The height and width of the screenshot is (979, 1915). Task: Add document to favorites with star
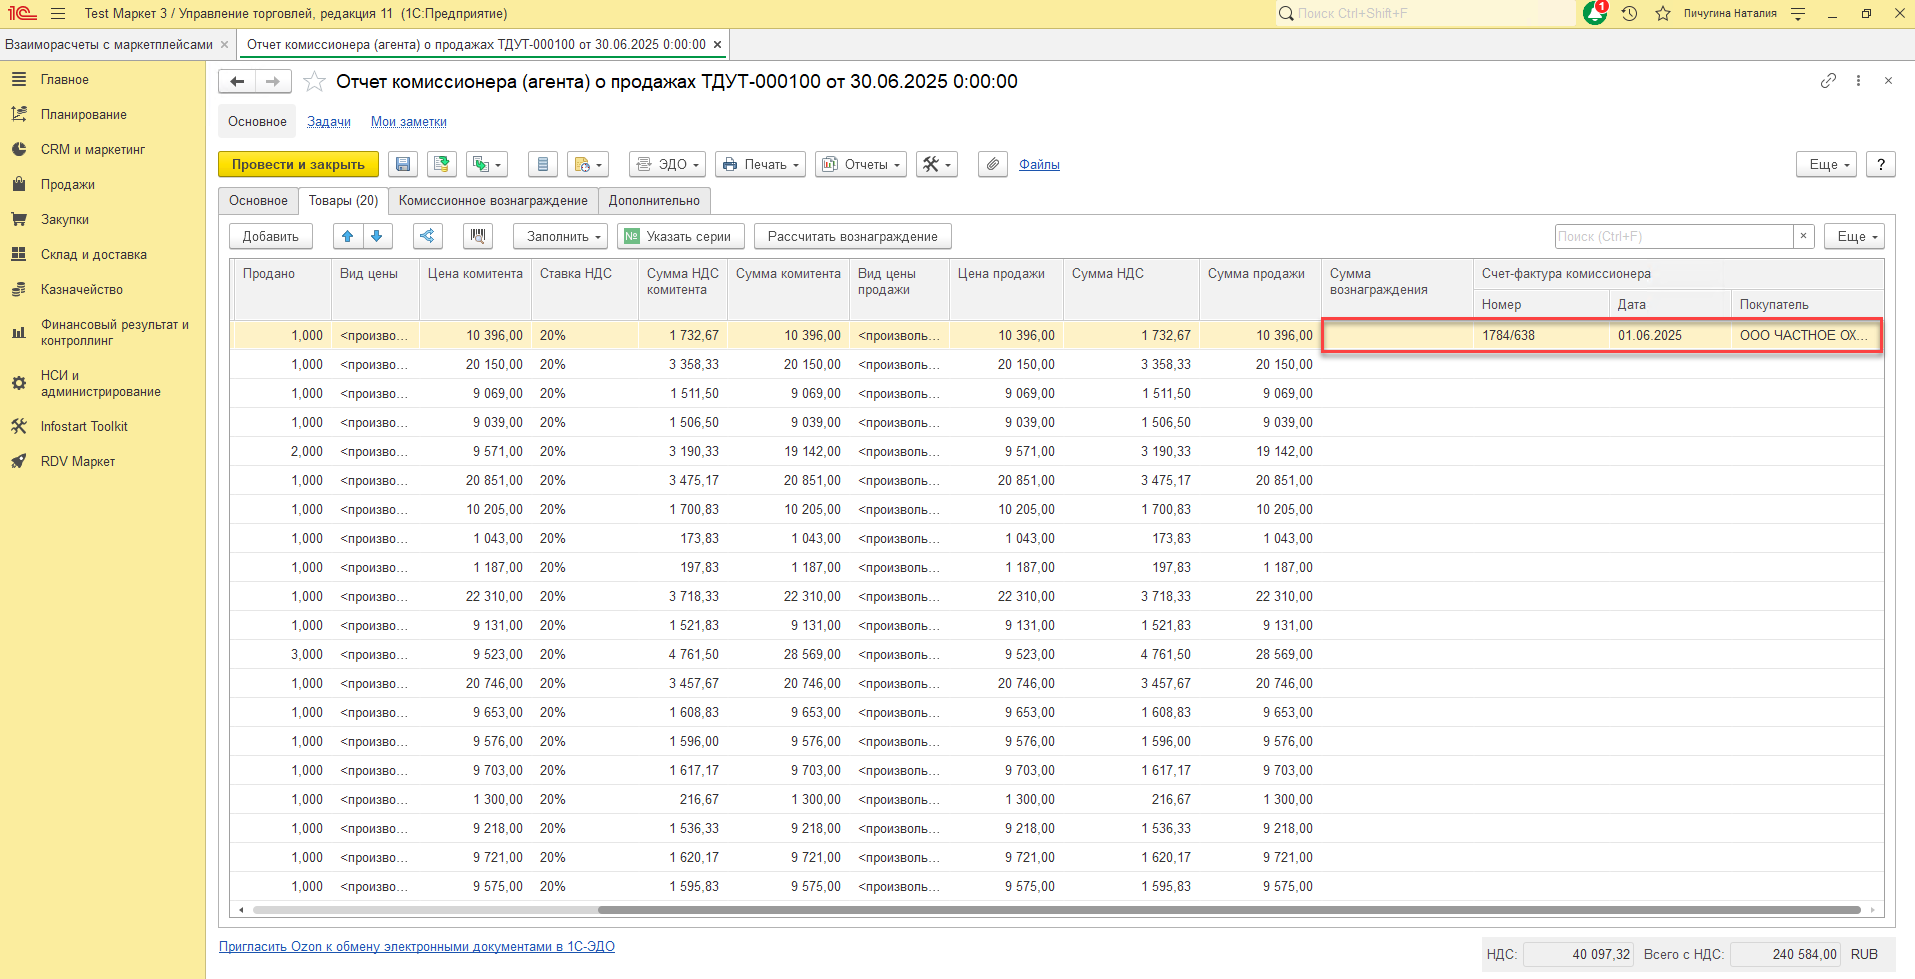pos(314,82)
